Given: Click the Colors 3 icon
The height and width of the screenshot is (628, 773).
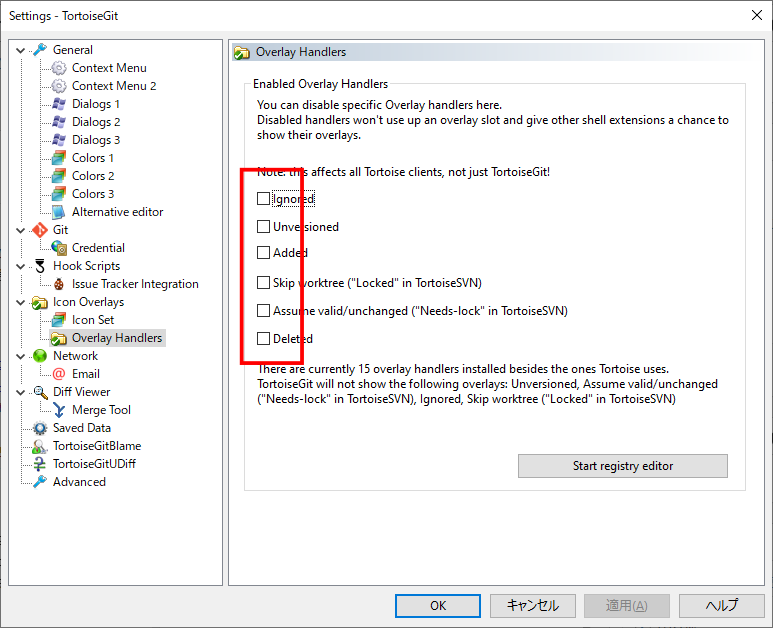Looking at the screenshot, I should coord(59,194).
